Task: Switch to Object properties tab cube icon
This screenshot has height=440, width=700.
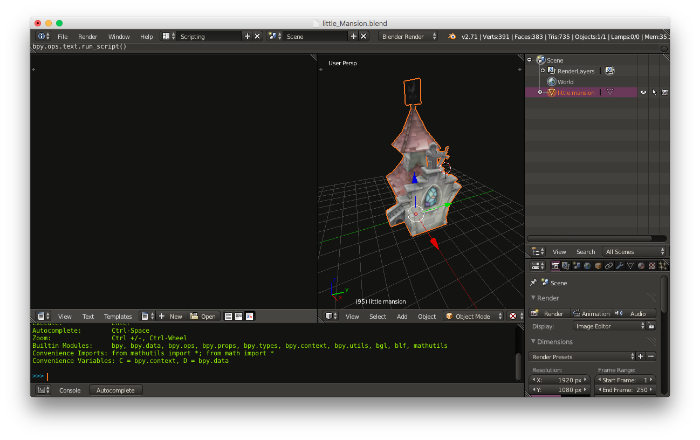Action: pyautogui.click(x=598, y=266)
